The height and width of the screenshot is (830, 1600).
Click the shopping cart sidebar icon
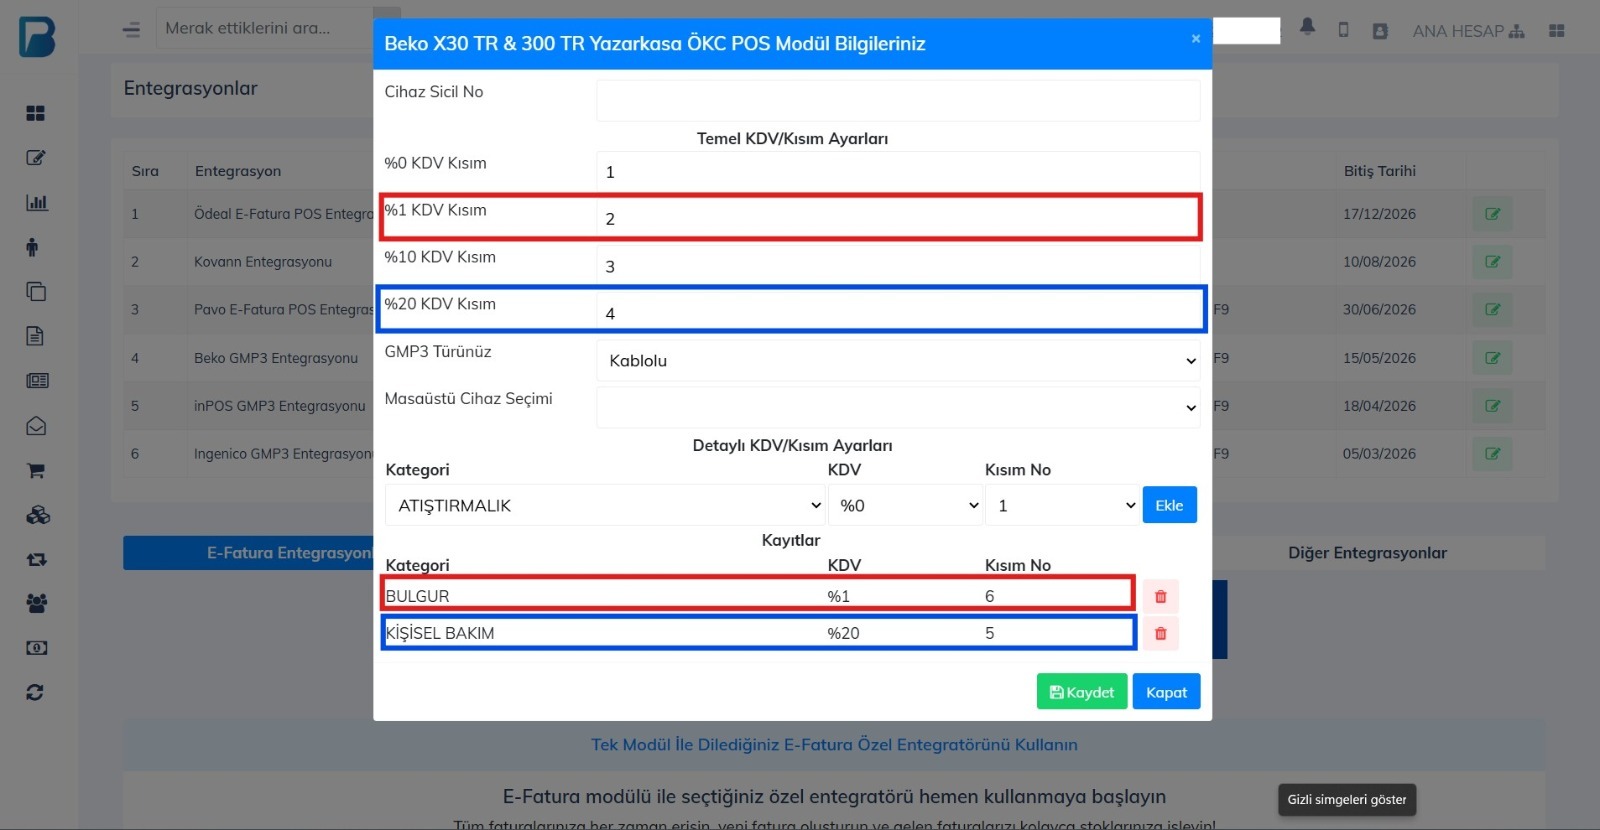click(x=36, y=471)
